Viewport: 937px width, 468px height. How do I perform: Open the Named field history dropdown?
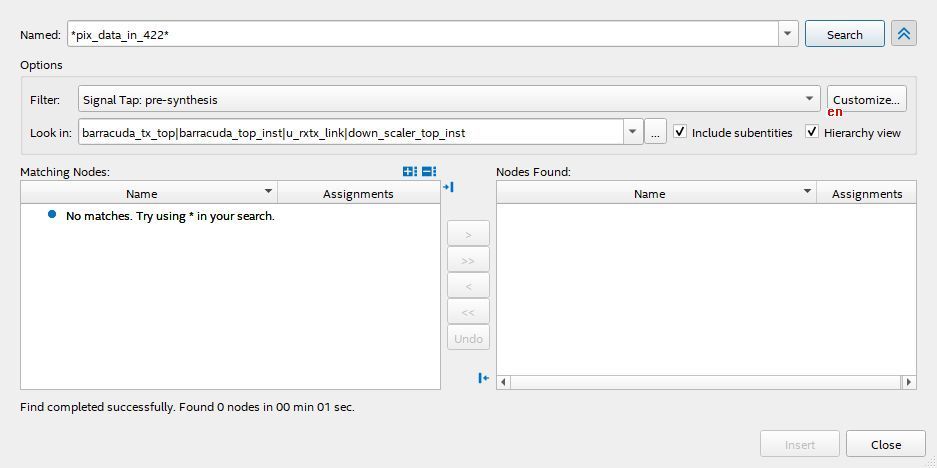click(x=788, y=34)
